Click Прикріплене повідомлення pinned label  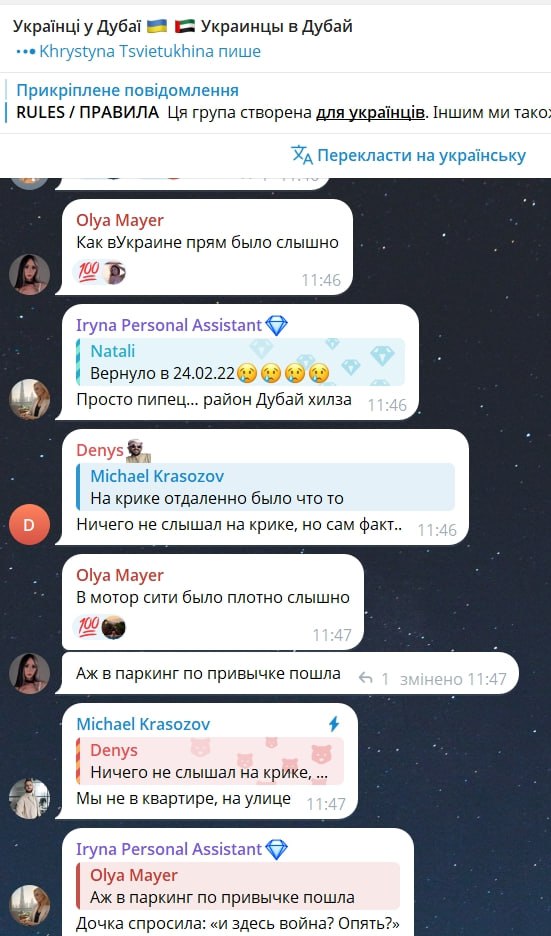tap(127, 91)
